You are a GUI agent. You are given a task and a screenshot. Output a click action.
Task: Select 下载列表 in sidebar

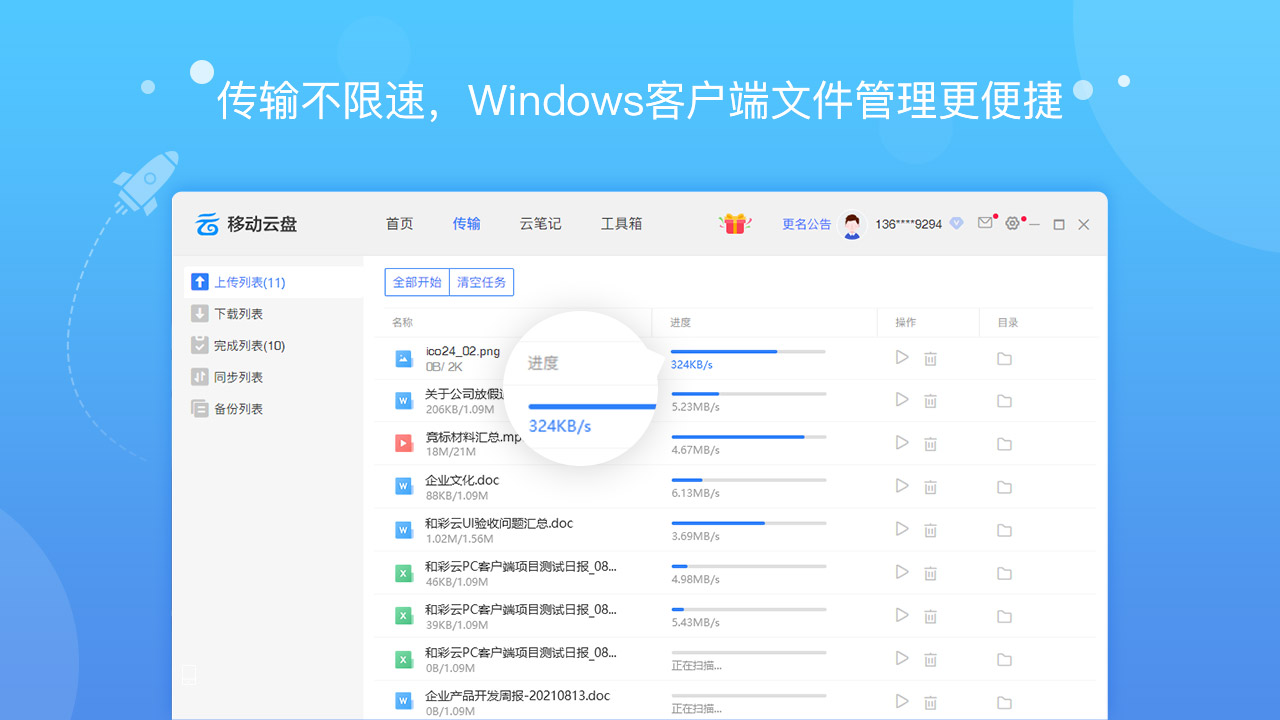coord(274,314)
